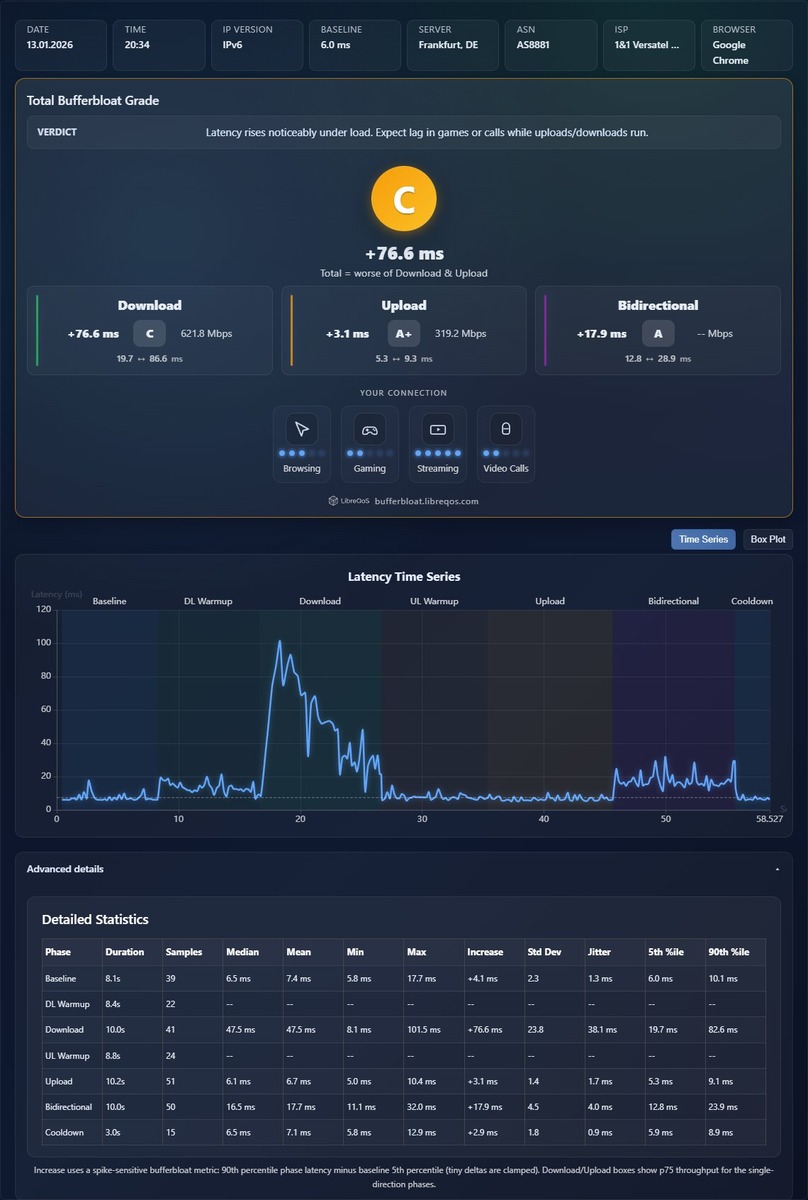The height and width of the screenshot is (1200, 808).
Task: Click the large orange C grade badge
Action: pos(404,201)
